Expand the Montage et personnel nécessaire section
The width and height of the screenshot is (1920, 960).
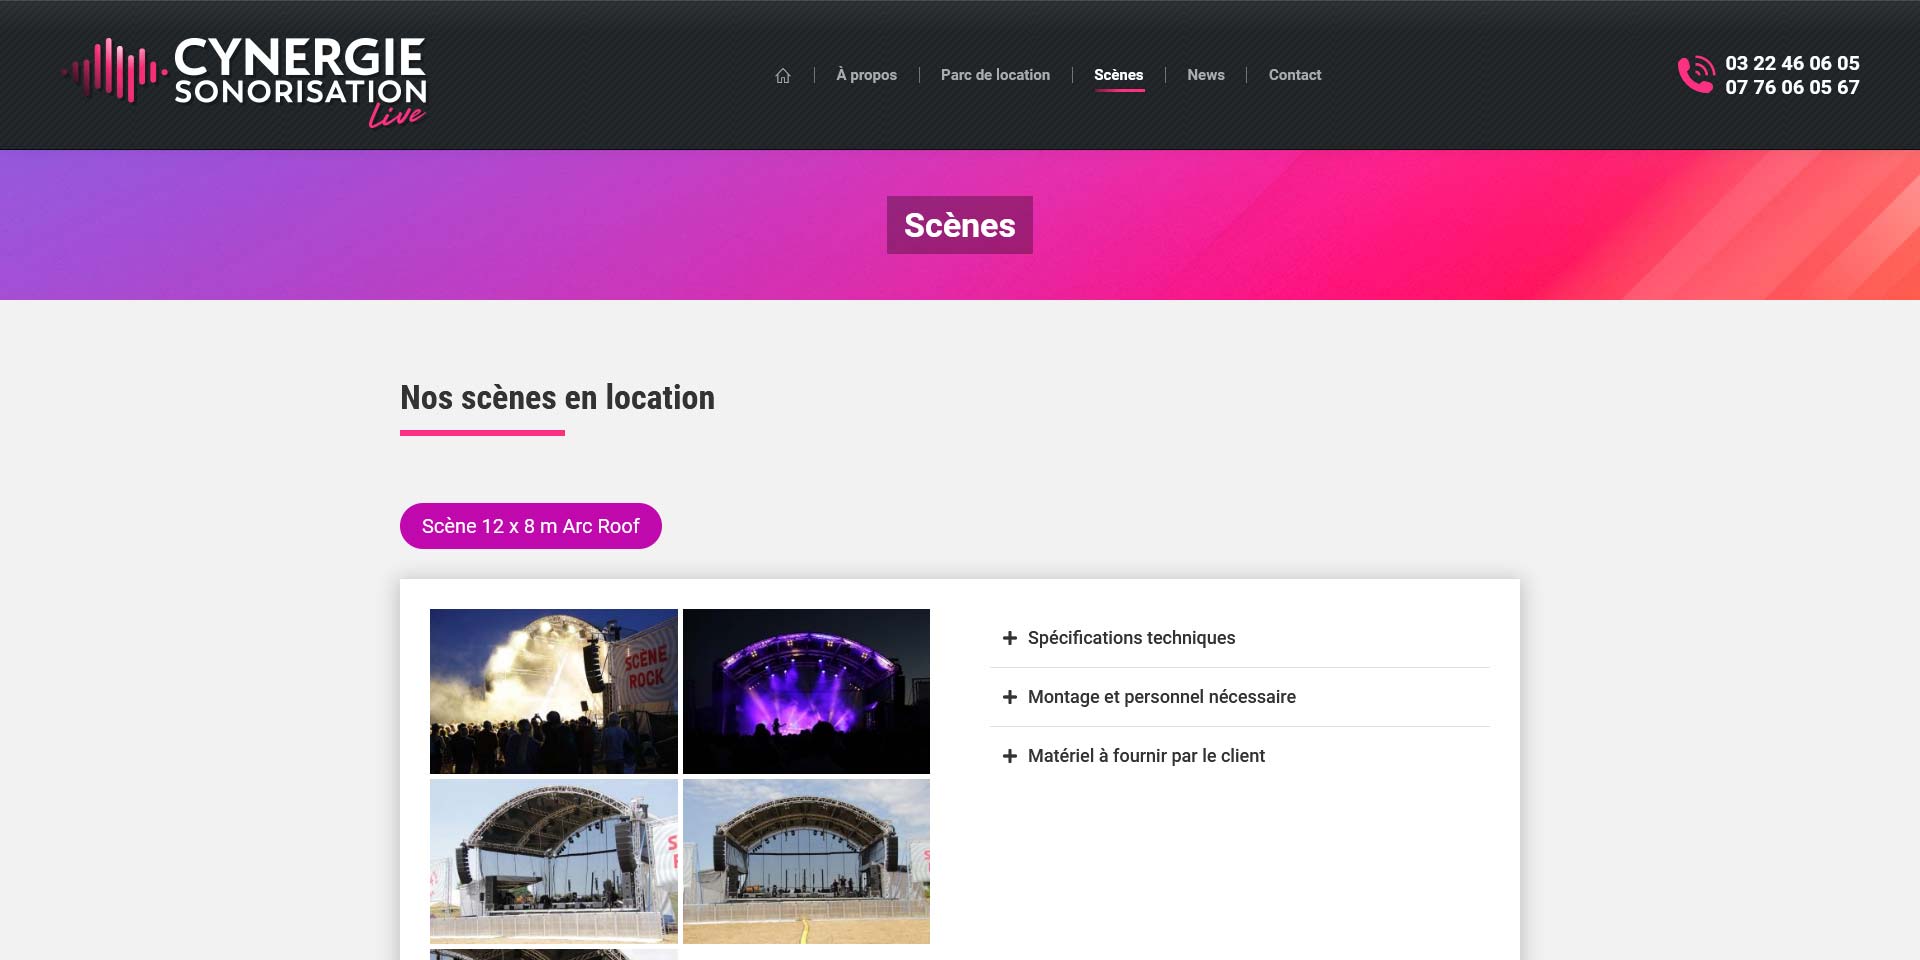tap(1161, 697)
